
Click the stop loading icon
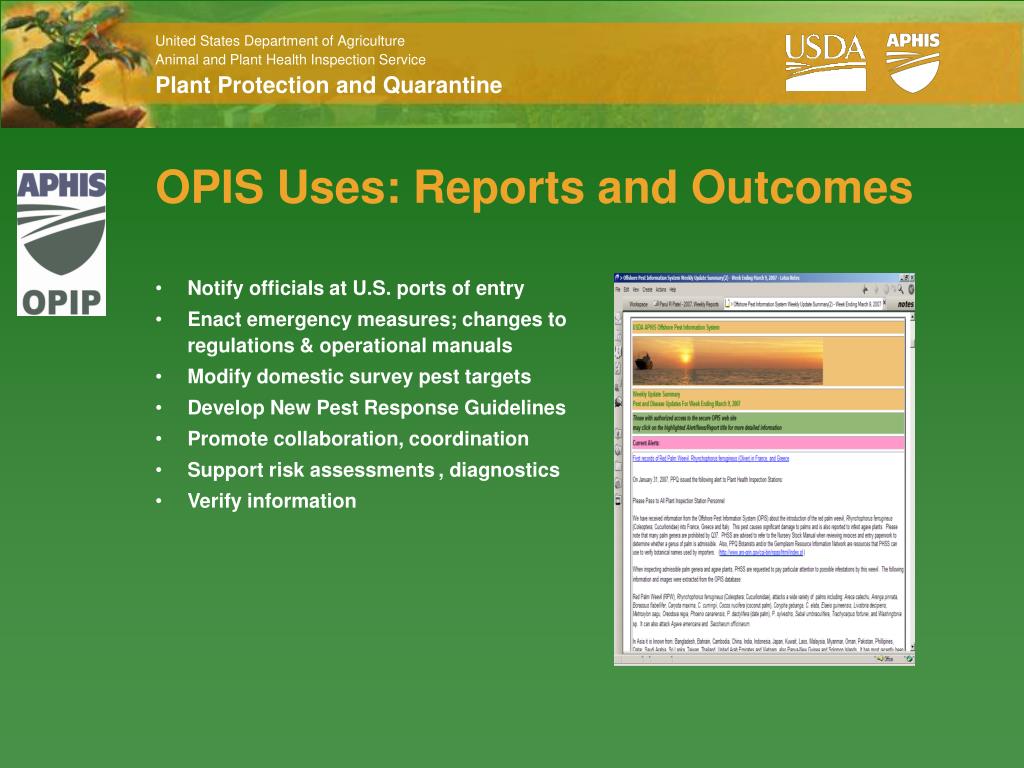[887, 290]
